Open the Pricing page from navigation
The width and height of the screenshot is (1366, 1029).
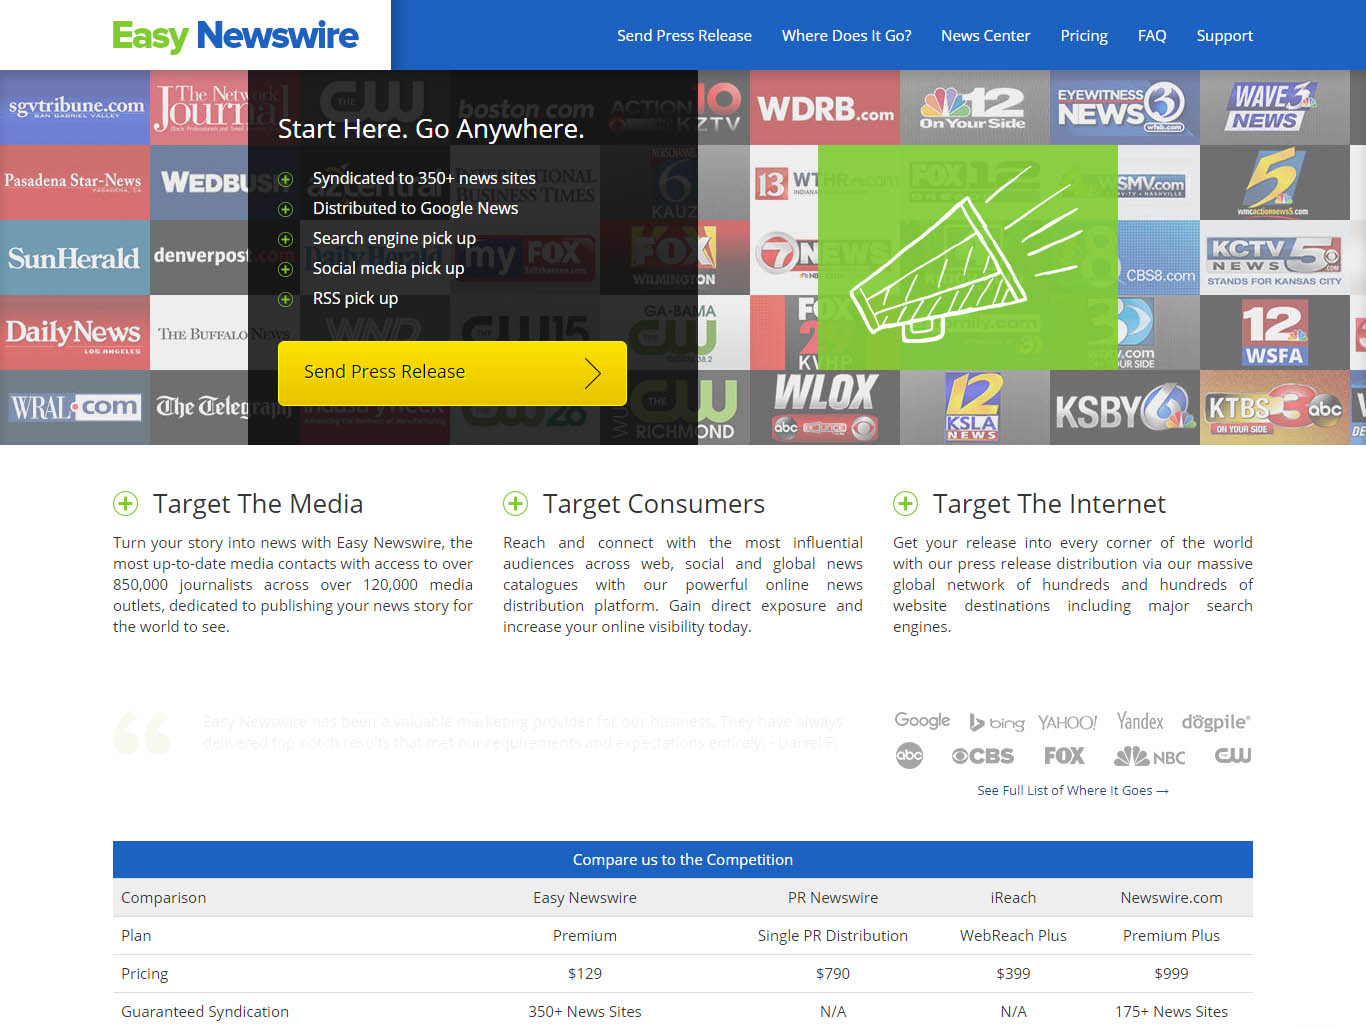[x=1084, y=36]
